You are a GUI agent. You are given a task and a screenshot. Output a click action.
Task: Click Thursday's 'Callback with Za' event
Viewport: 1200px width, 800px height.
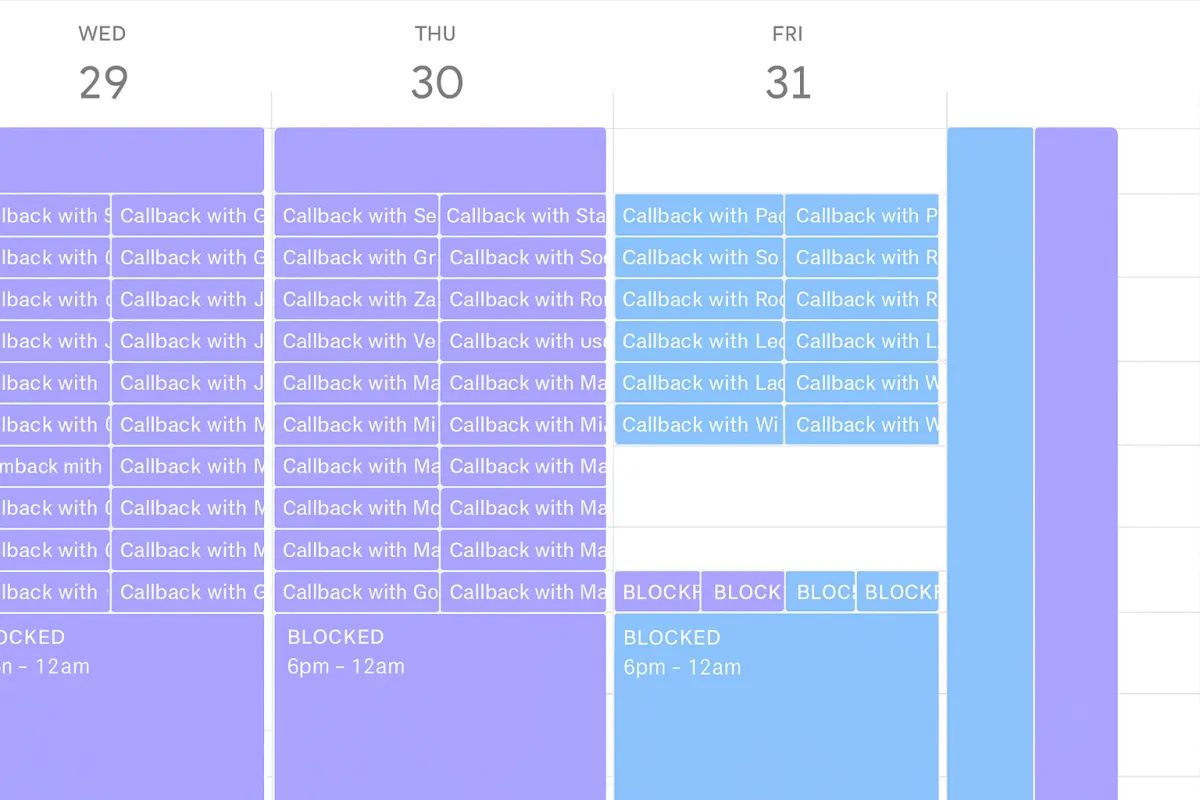pos(356,299)
